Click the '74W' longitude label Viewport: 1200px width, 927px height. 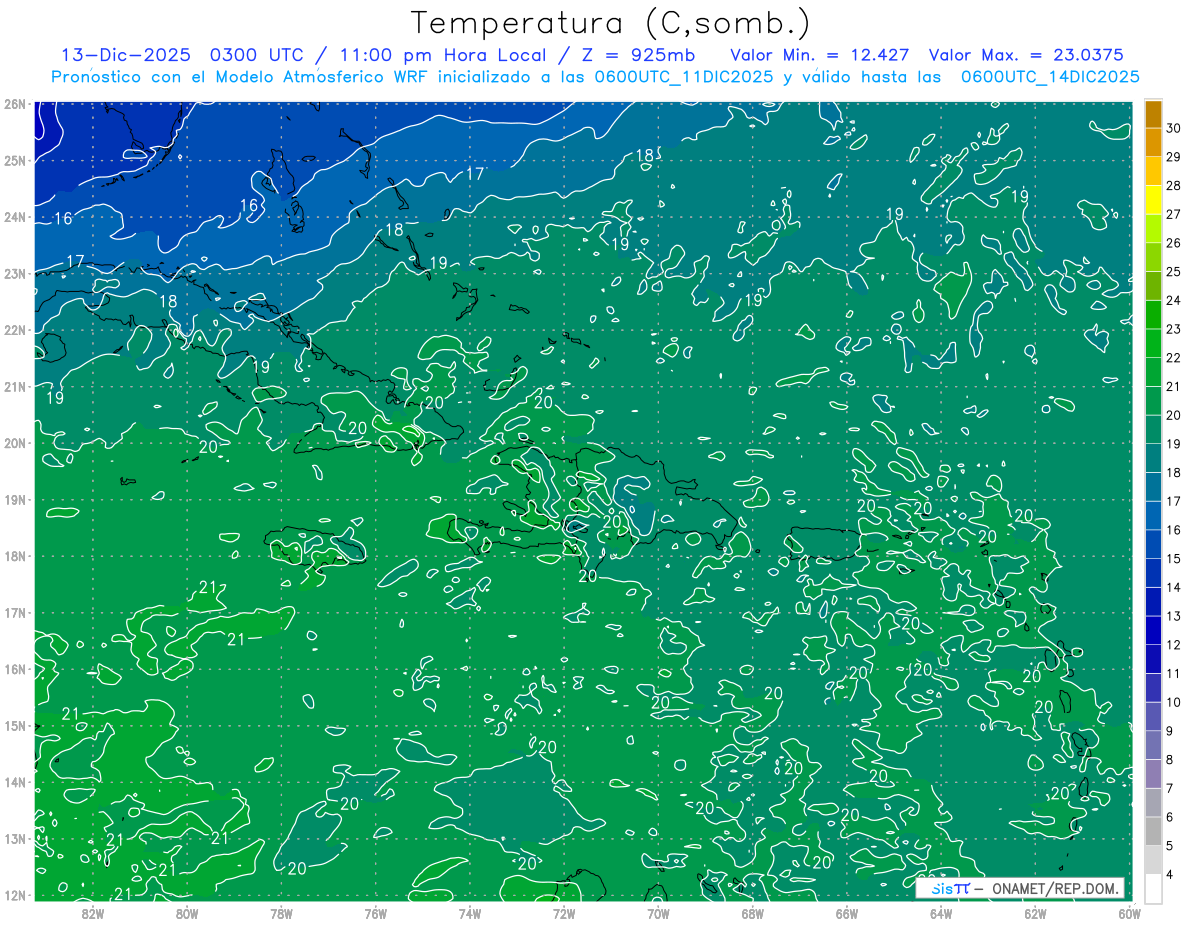[x=470, y=914]
